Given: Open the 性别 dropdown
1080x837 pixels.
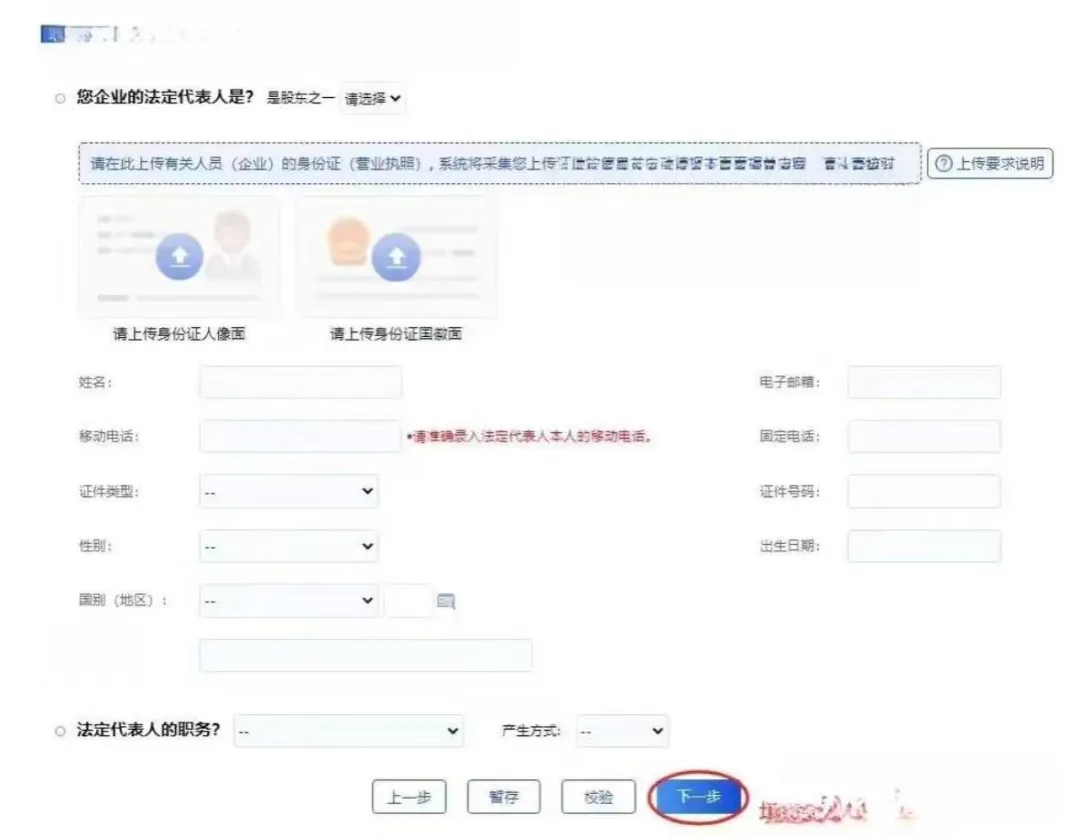Looking at the screenshot, I should pos(288,546).
